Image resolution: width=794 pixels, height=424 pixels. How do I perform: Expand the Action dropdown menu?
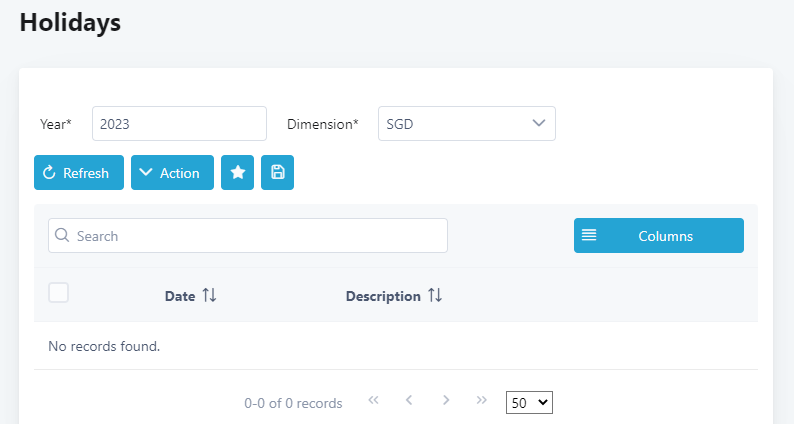pyautogui.click(x=172, y=172)
